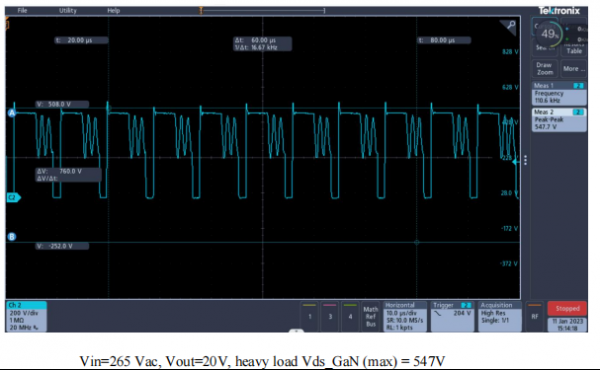The width and height of the screenshot is (600, 370).
Task: Enable channel 1 button
Action: click(x=310, y=316)
